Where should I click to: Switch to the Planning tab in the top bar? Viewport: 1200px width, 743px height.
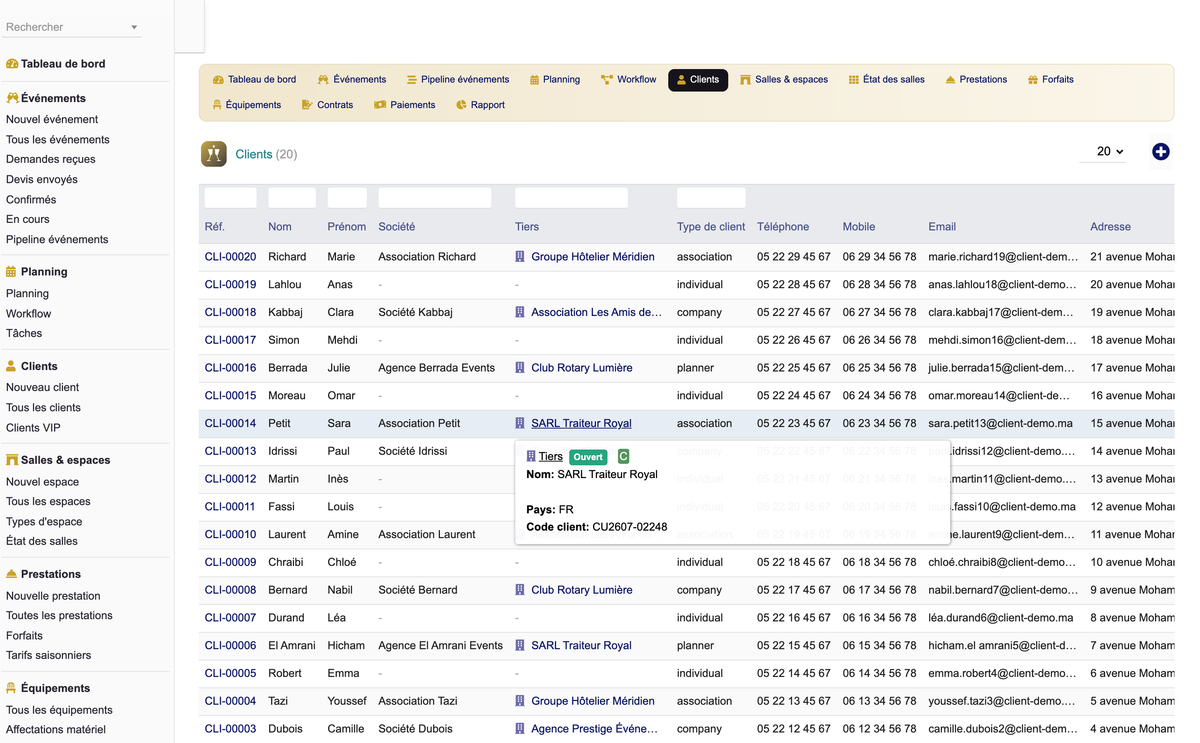coord(555,80)
